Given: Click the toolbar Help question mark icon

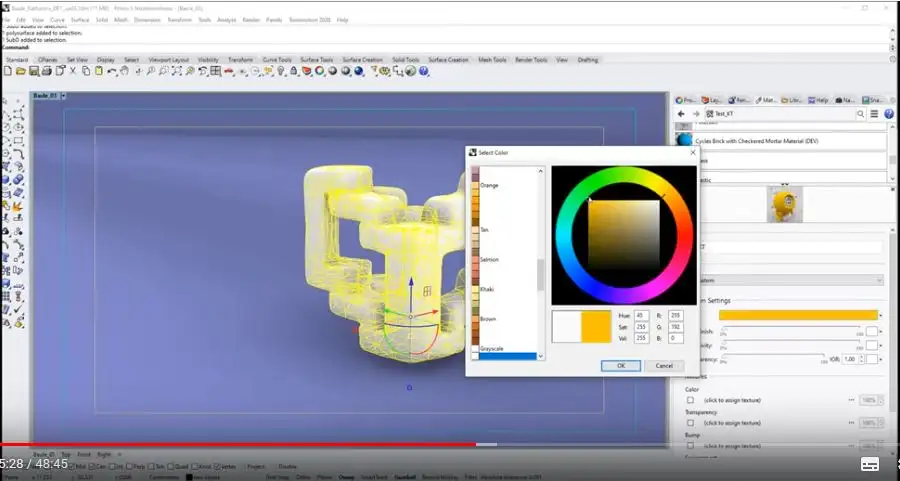Looking at the screenshot, I should click(424, 71).
